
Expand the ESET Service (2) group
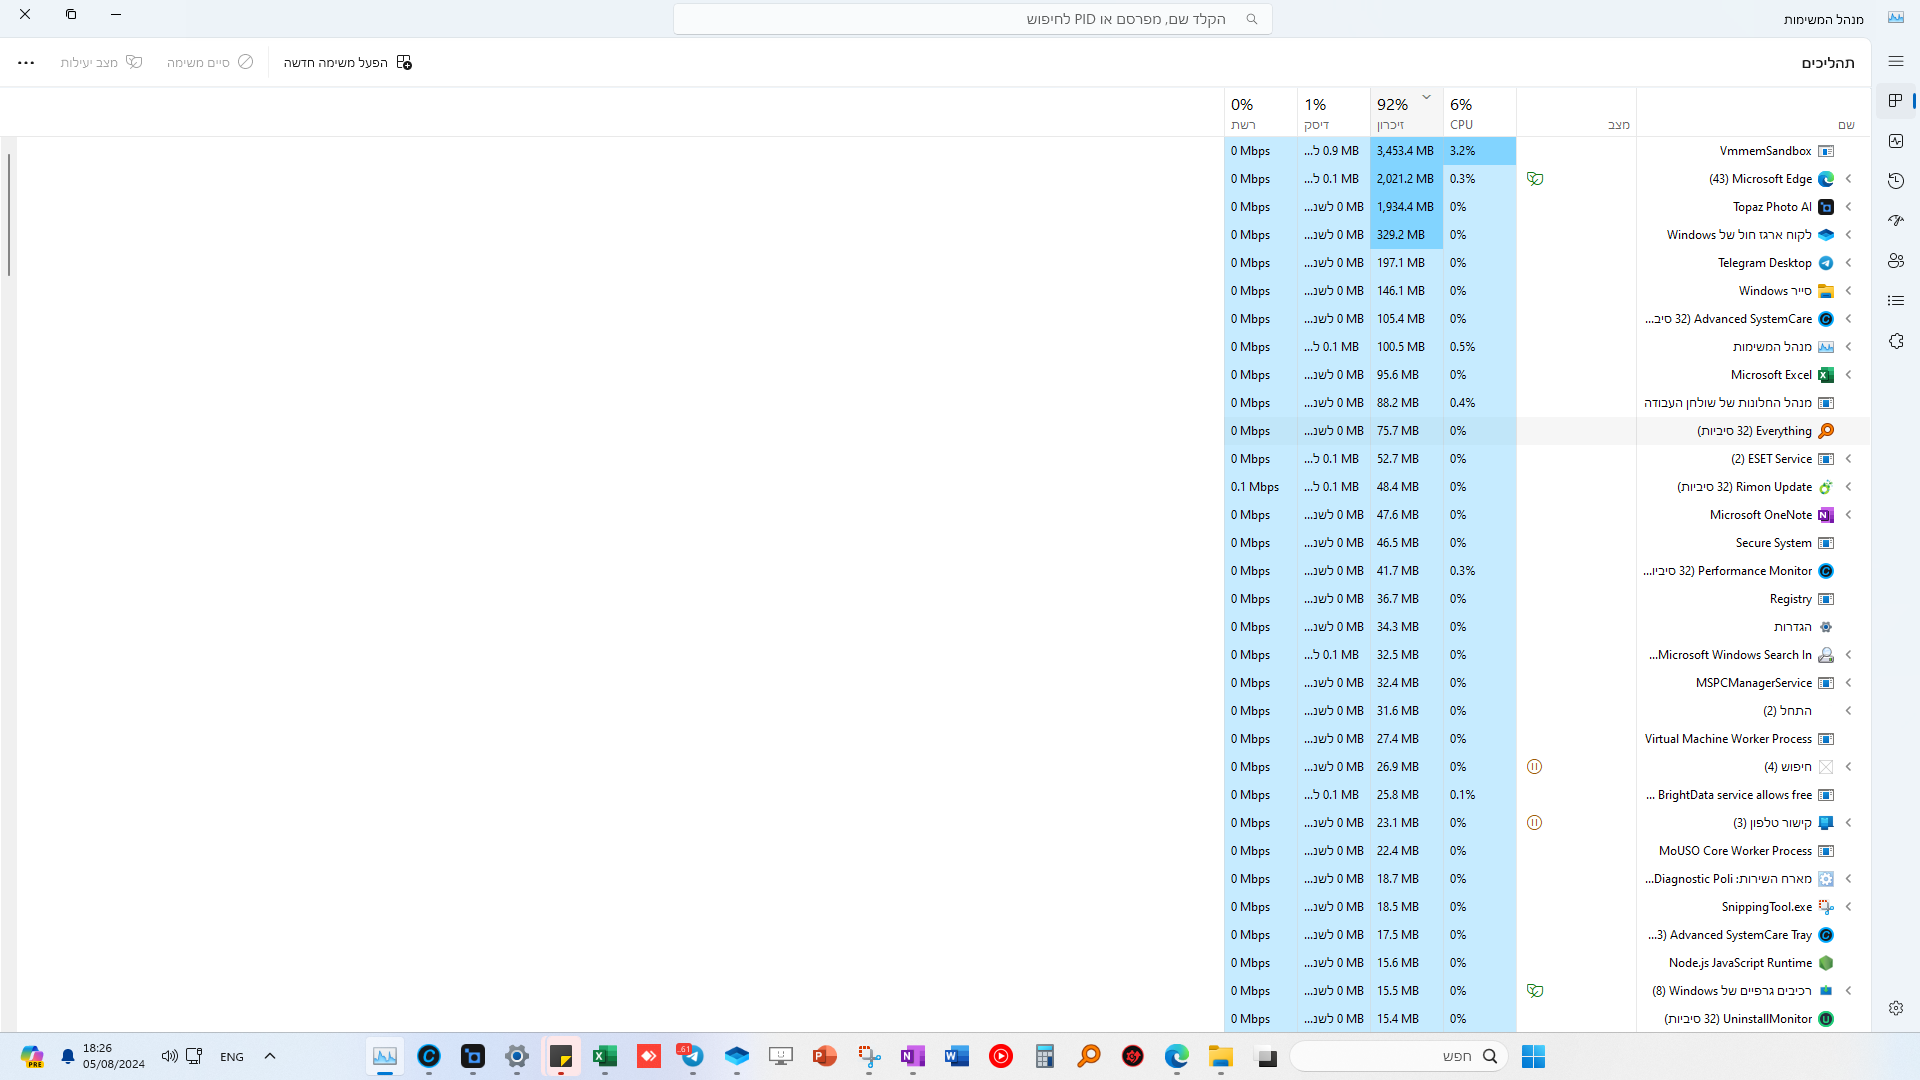pyautogui.click(x=1848, y=459)
